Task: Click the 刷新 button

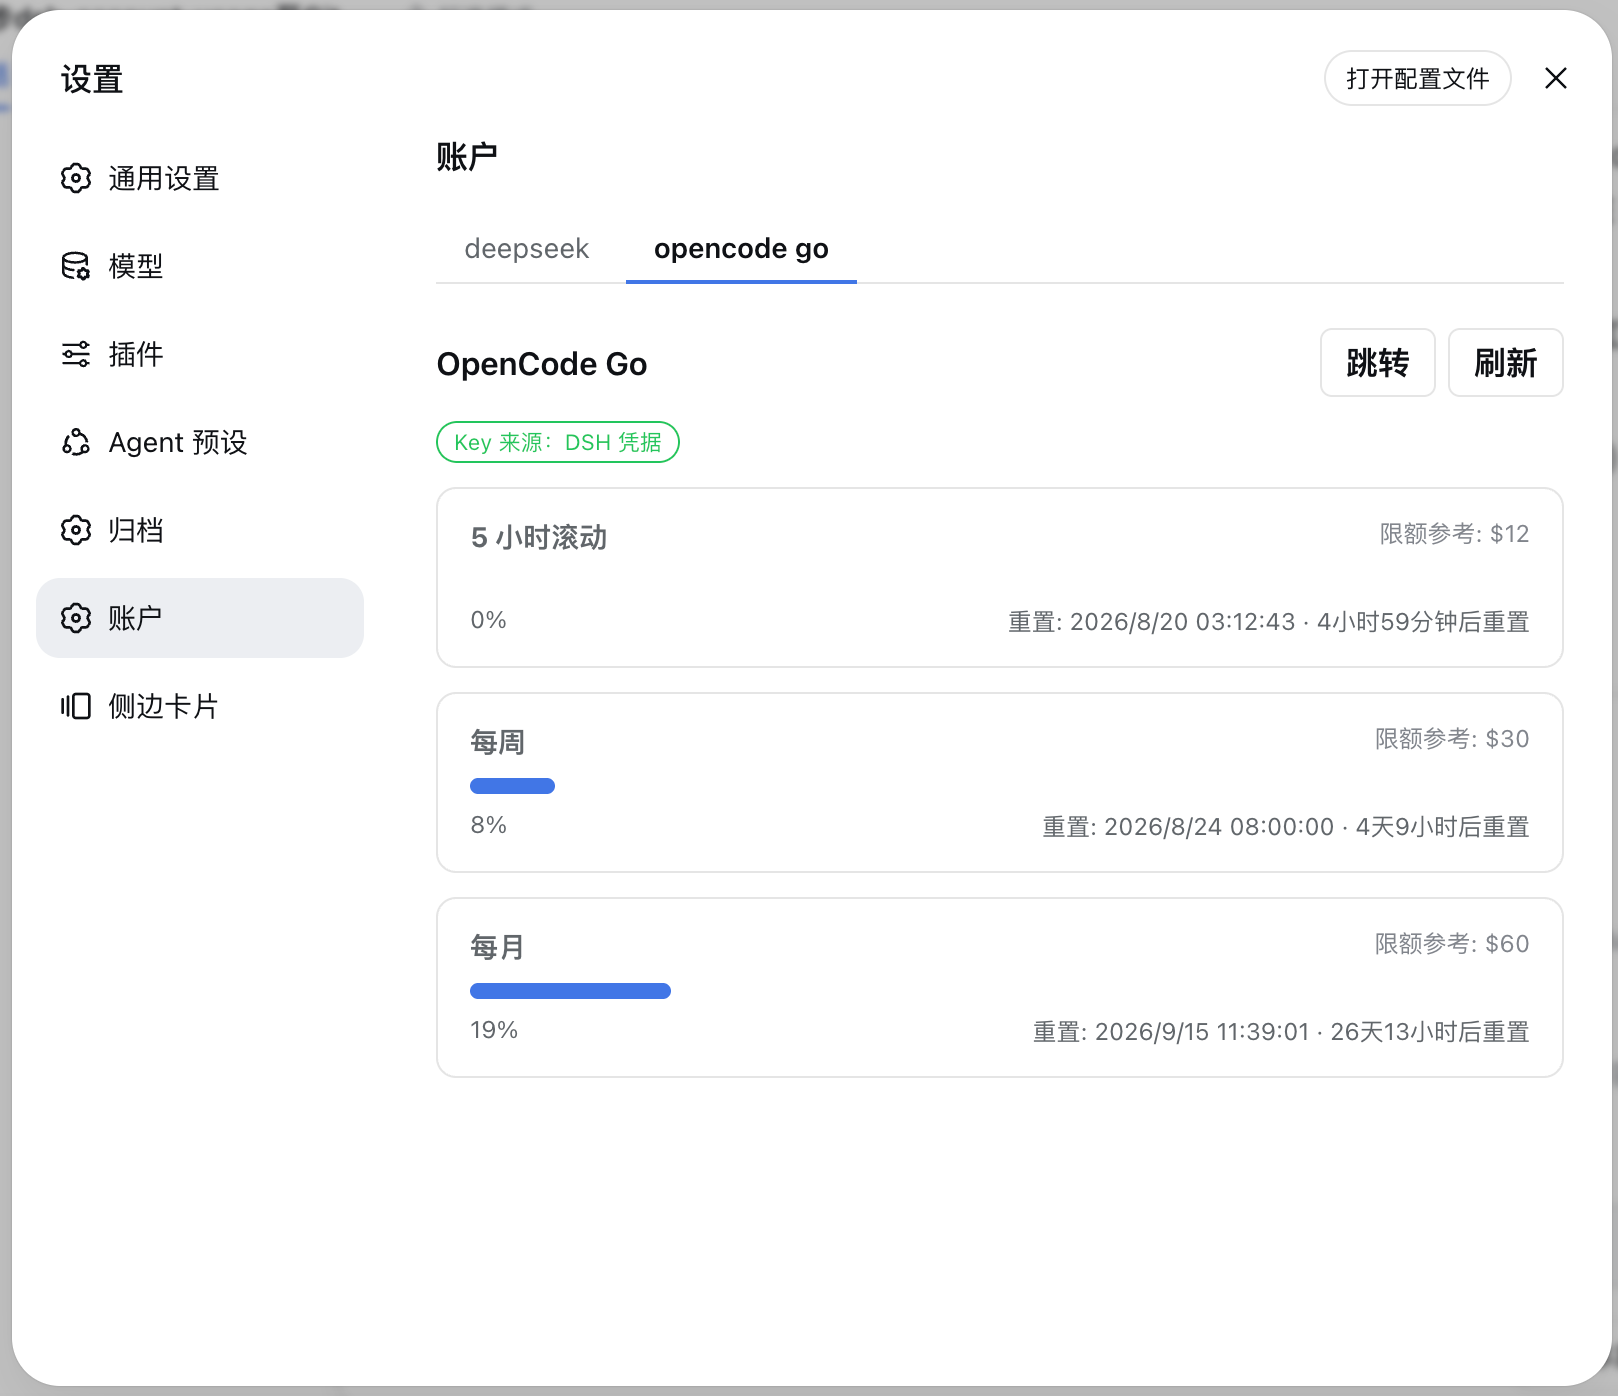Action: click(x=1505, y=363)
